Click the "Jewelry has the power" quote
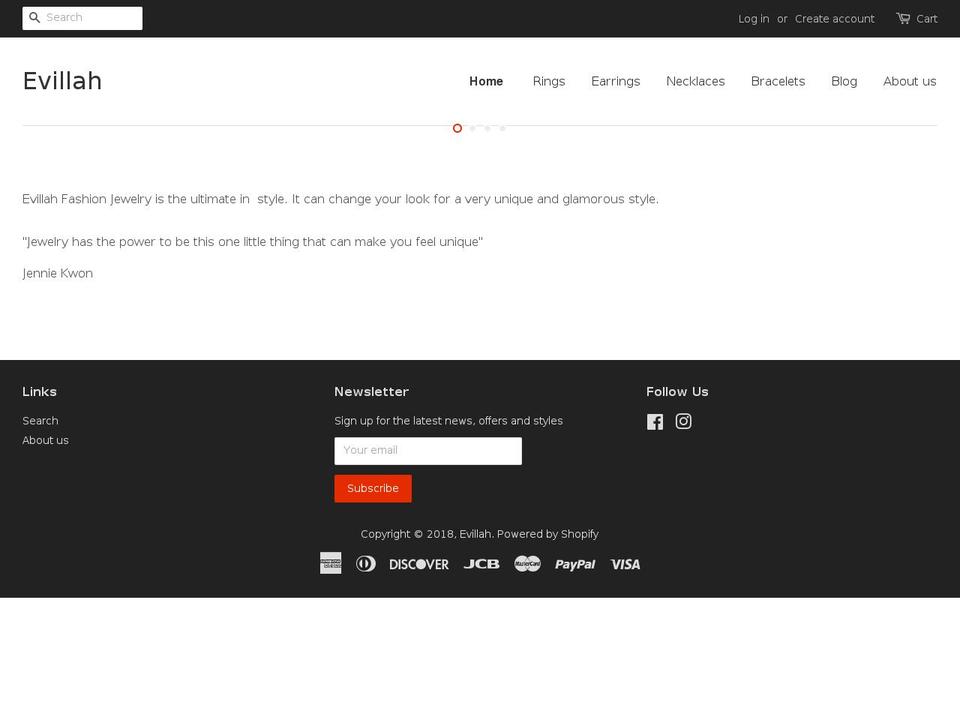Viewport: 960px width, 720px height. pyautogui.click(x=252, y=242)
